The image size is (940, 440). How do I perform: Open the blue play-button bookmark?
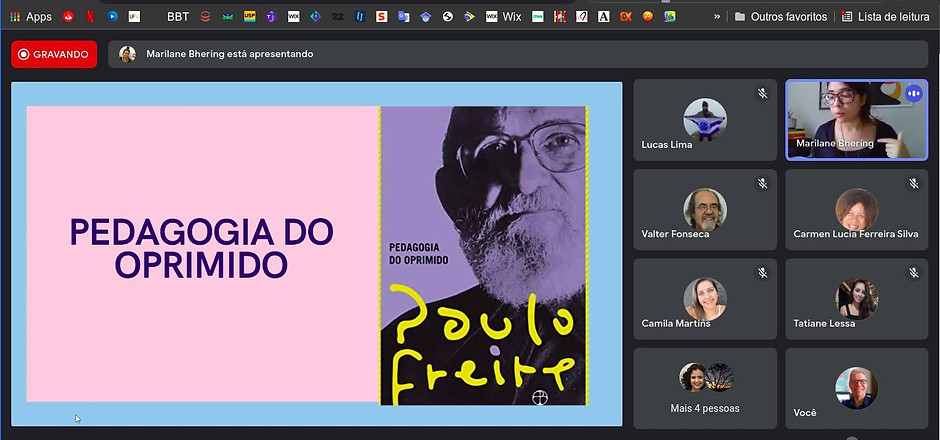[112, 17]
